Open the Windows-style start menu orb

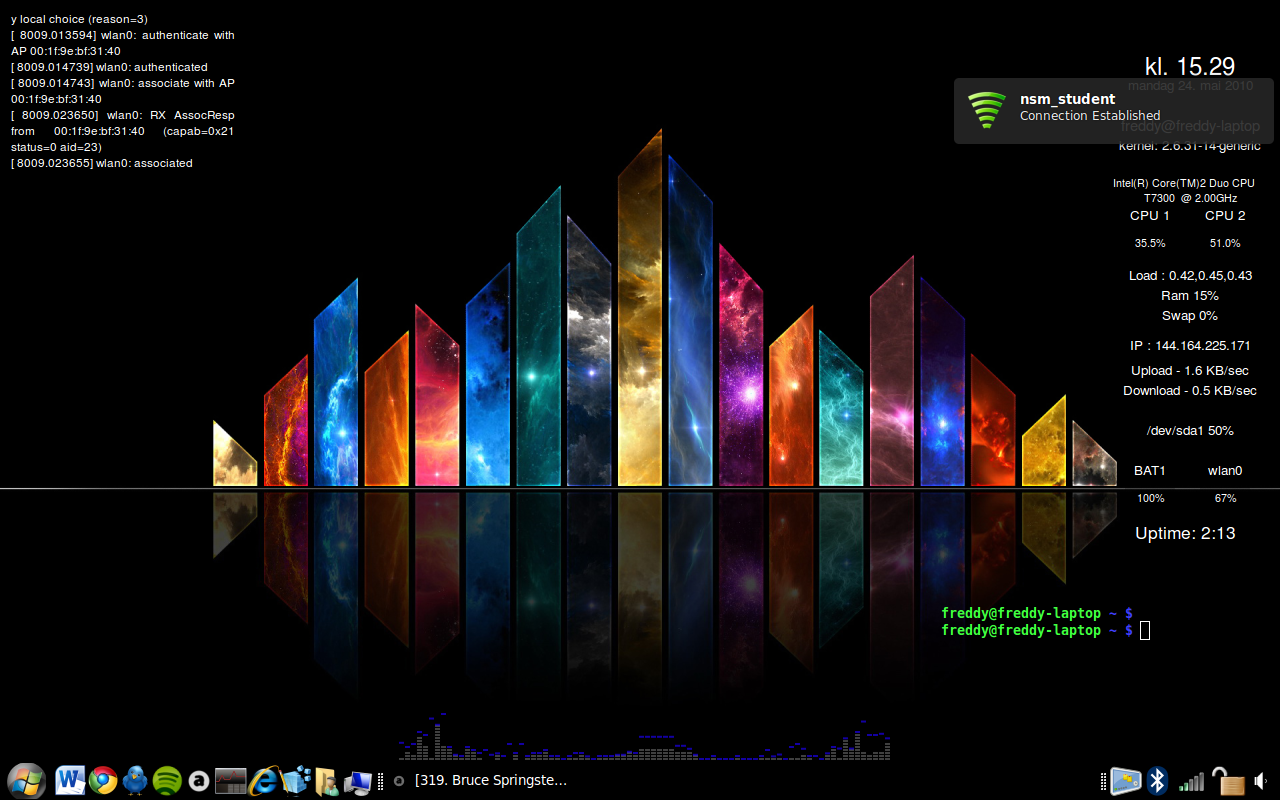coord(26,780)
